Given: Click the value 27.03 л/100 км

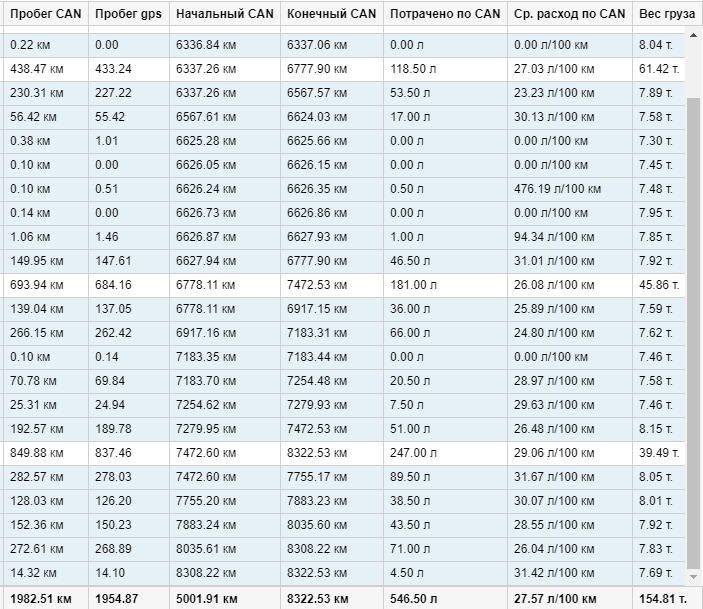Looking at the screenshot, I should (x=554, y=69).
